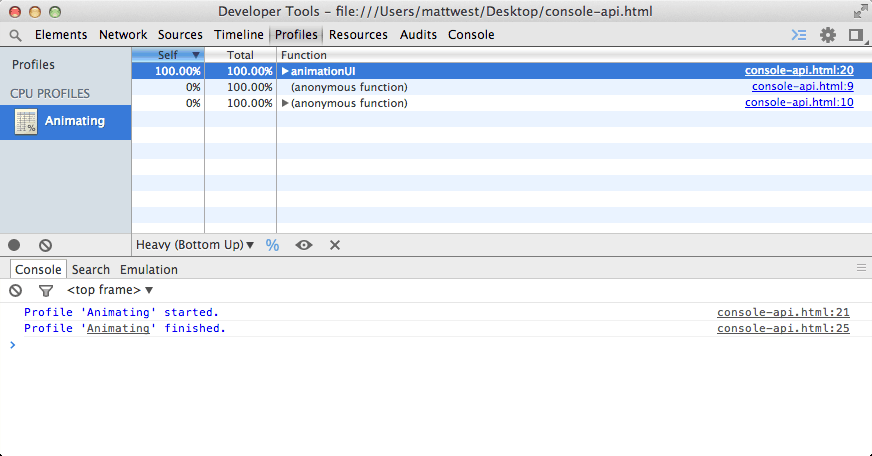Open console-api.html:21 link in console
872x456 pixels.
tap(783, 313)
